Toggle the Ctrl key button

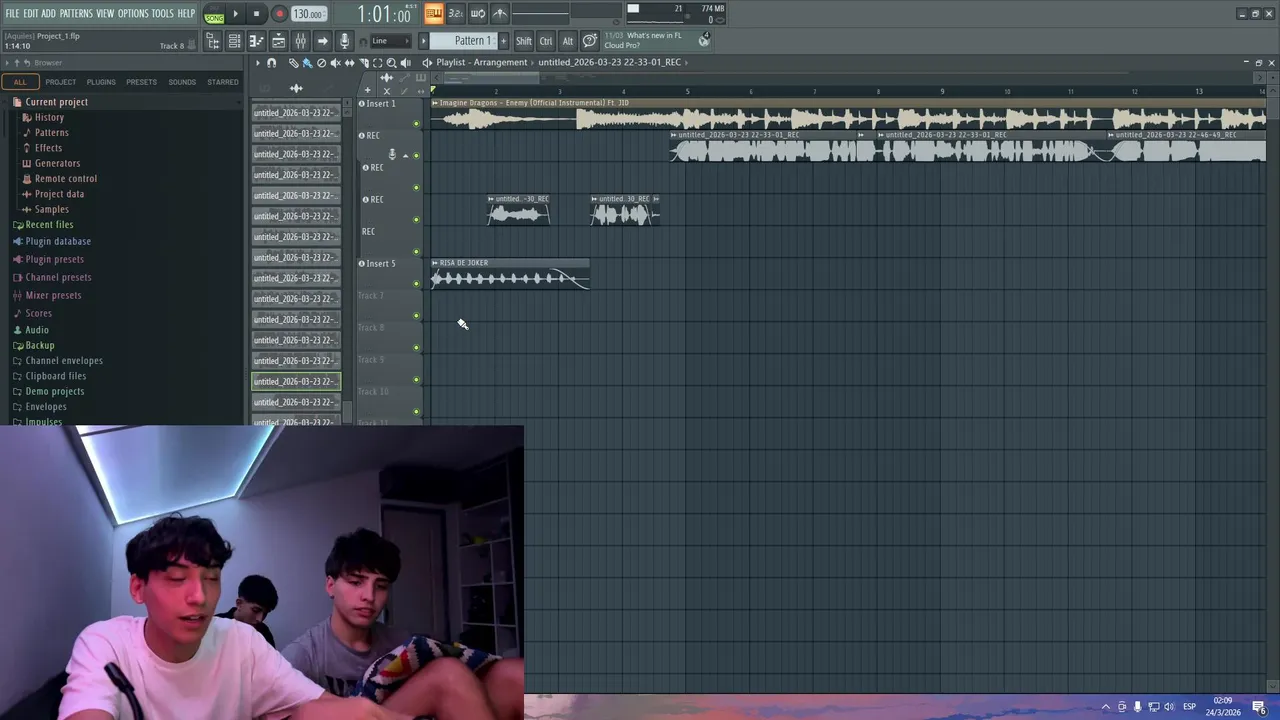tap(546, 41)
